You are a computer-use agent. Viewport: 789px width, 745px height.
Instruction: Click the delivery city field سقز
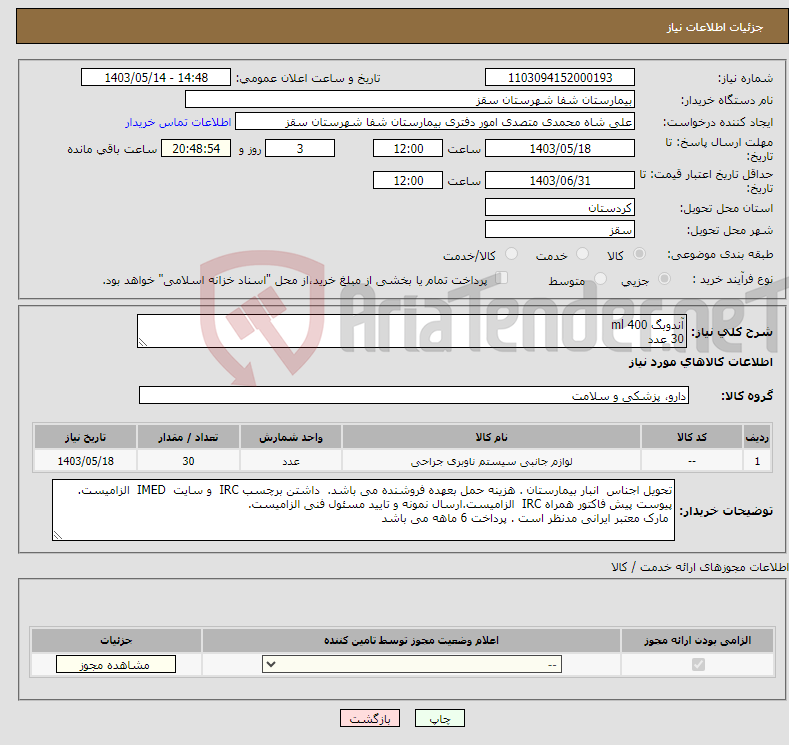pos(560,229)
